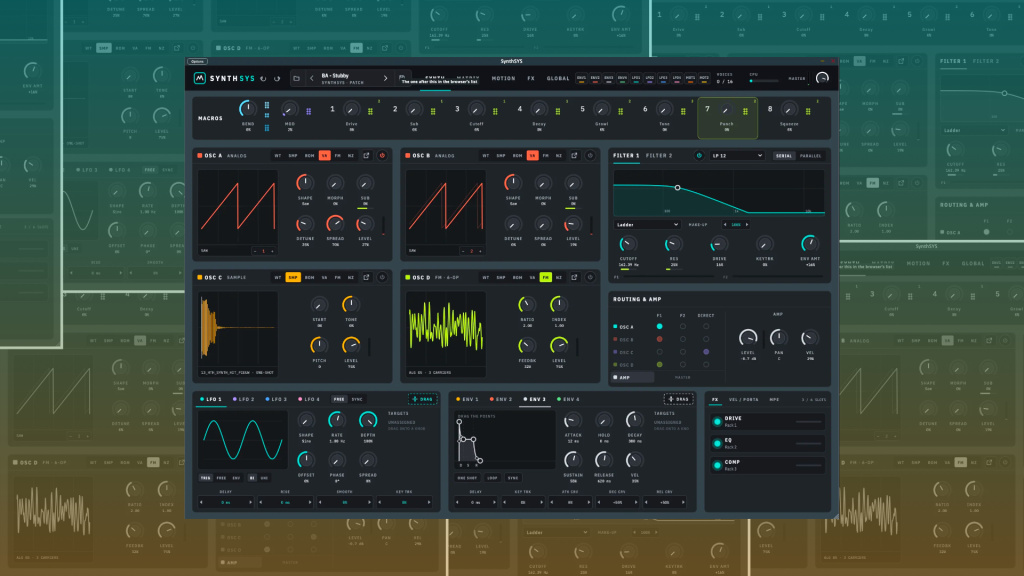Open the LP 12 filter type dropdown
This screenshot has width=1024, height=576.
tap(737, 155)
